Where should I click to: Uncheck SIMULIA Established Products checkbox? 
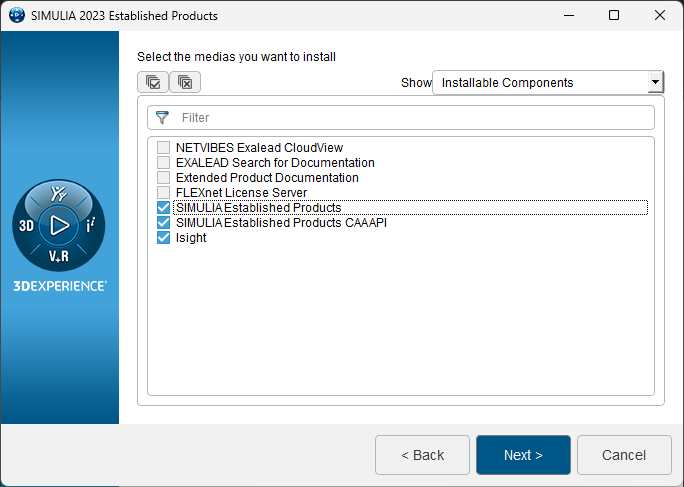[164, 208]
